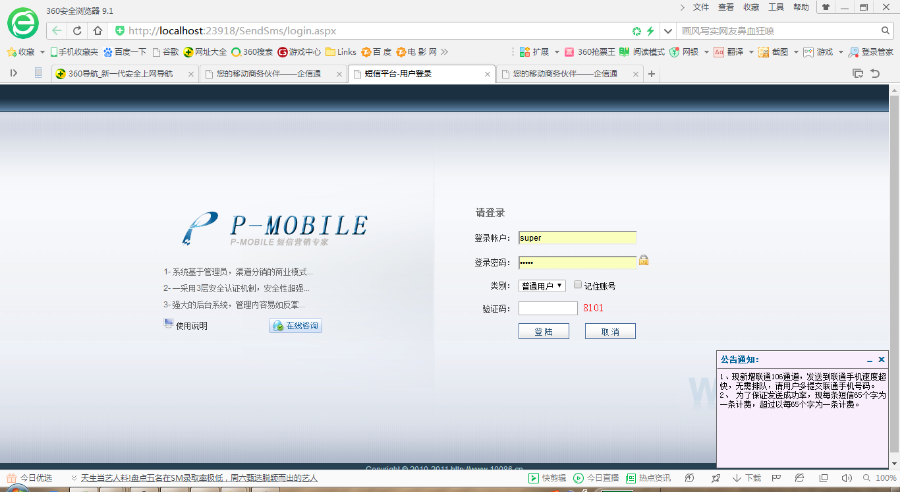The image size is (900, 492).
Task: Check the 记住账号 checkbox
Action: (578, 285)
